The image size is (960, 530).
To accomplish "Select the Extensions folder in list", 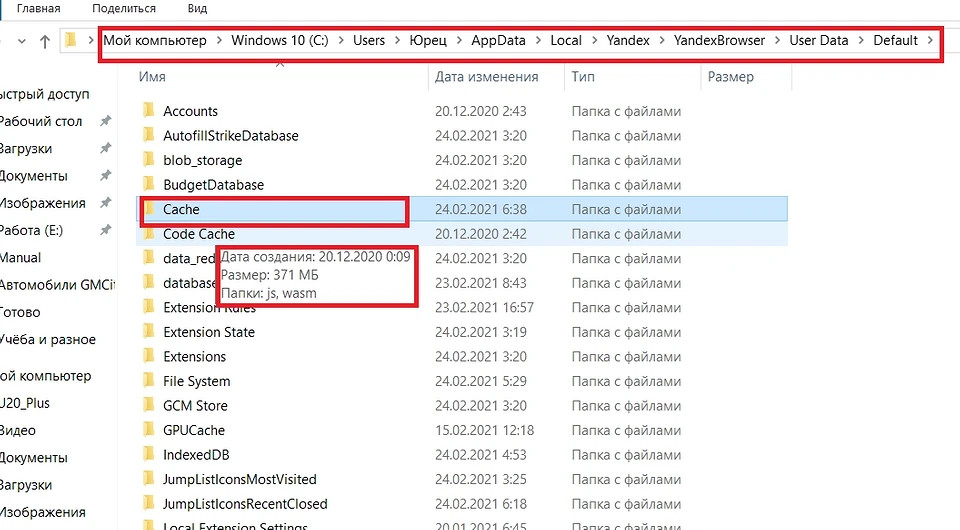I will click(x=194, y=357).
